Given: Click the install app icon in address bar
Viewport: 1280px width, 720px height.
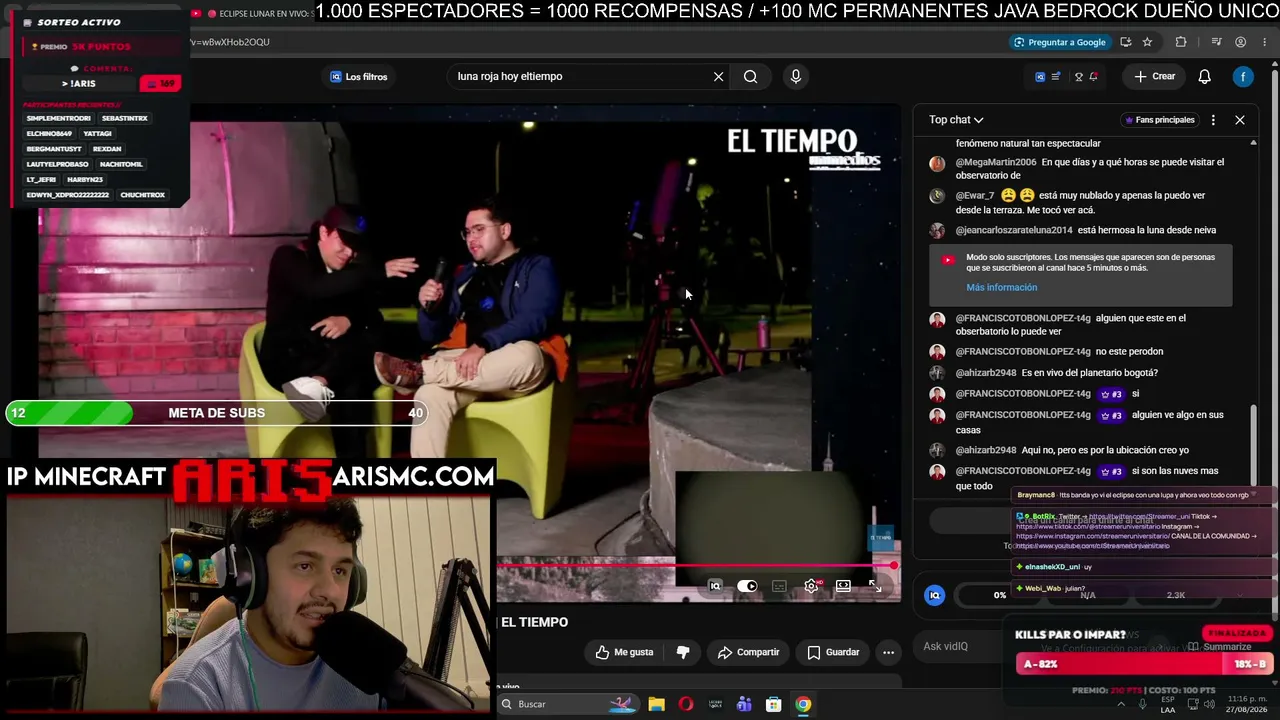Looking at the screenshot, I should (1126, 42).
